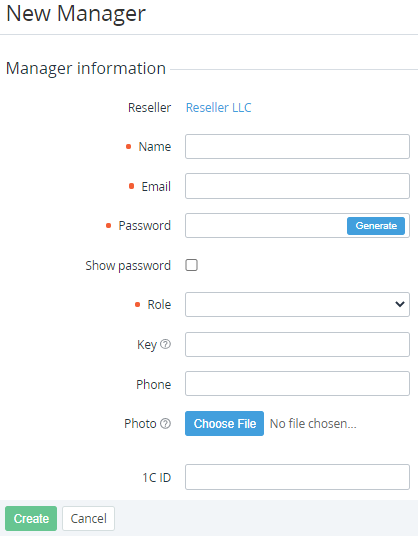Click the Role field label
The image size is (418, 539).
pyautogui.click(x=159, y=305)
